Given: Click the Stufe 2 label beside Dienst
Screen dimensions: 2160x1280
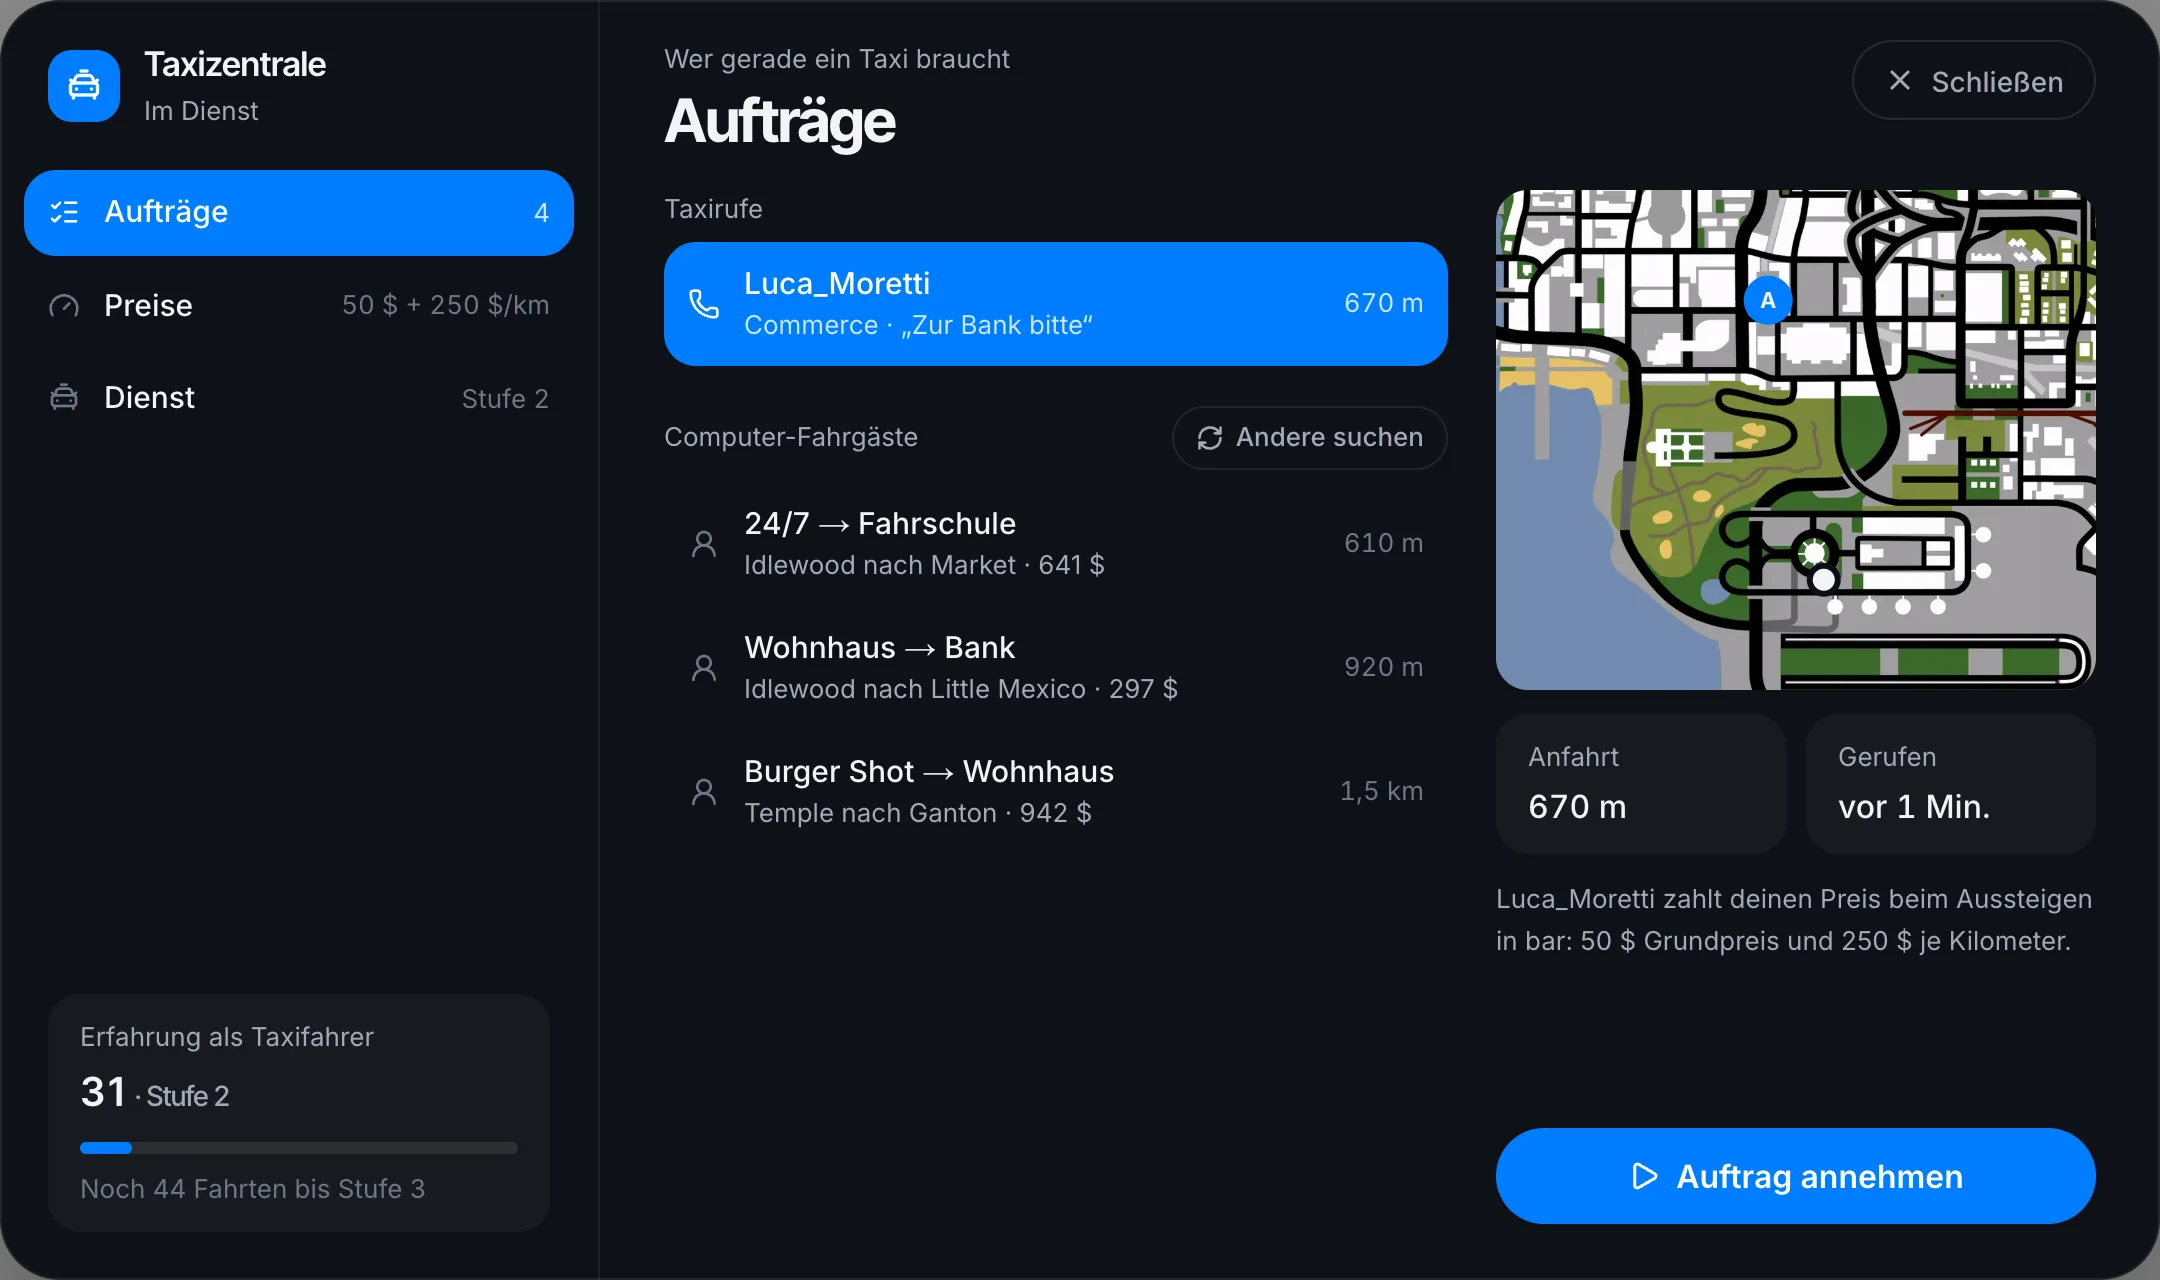Looking at the screenshot, I should coord(505,399).
